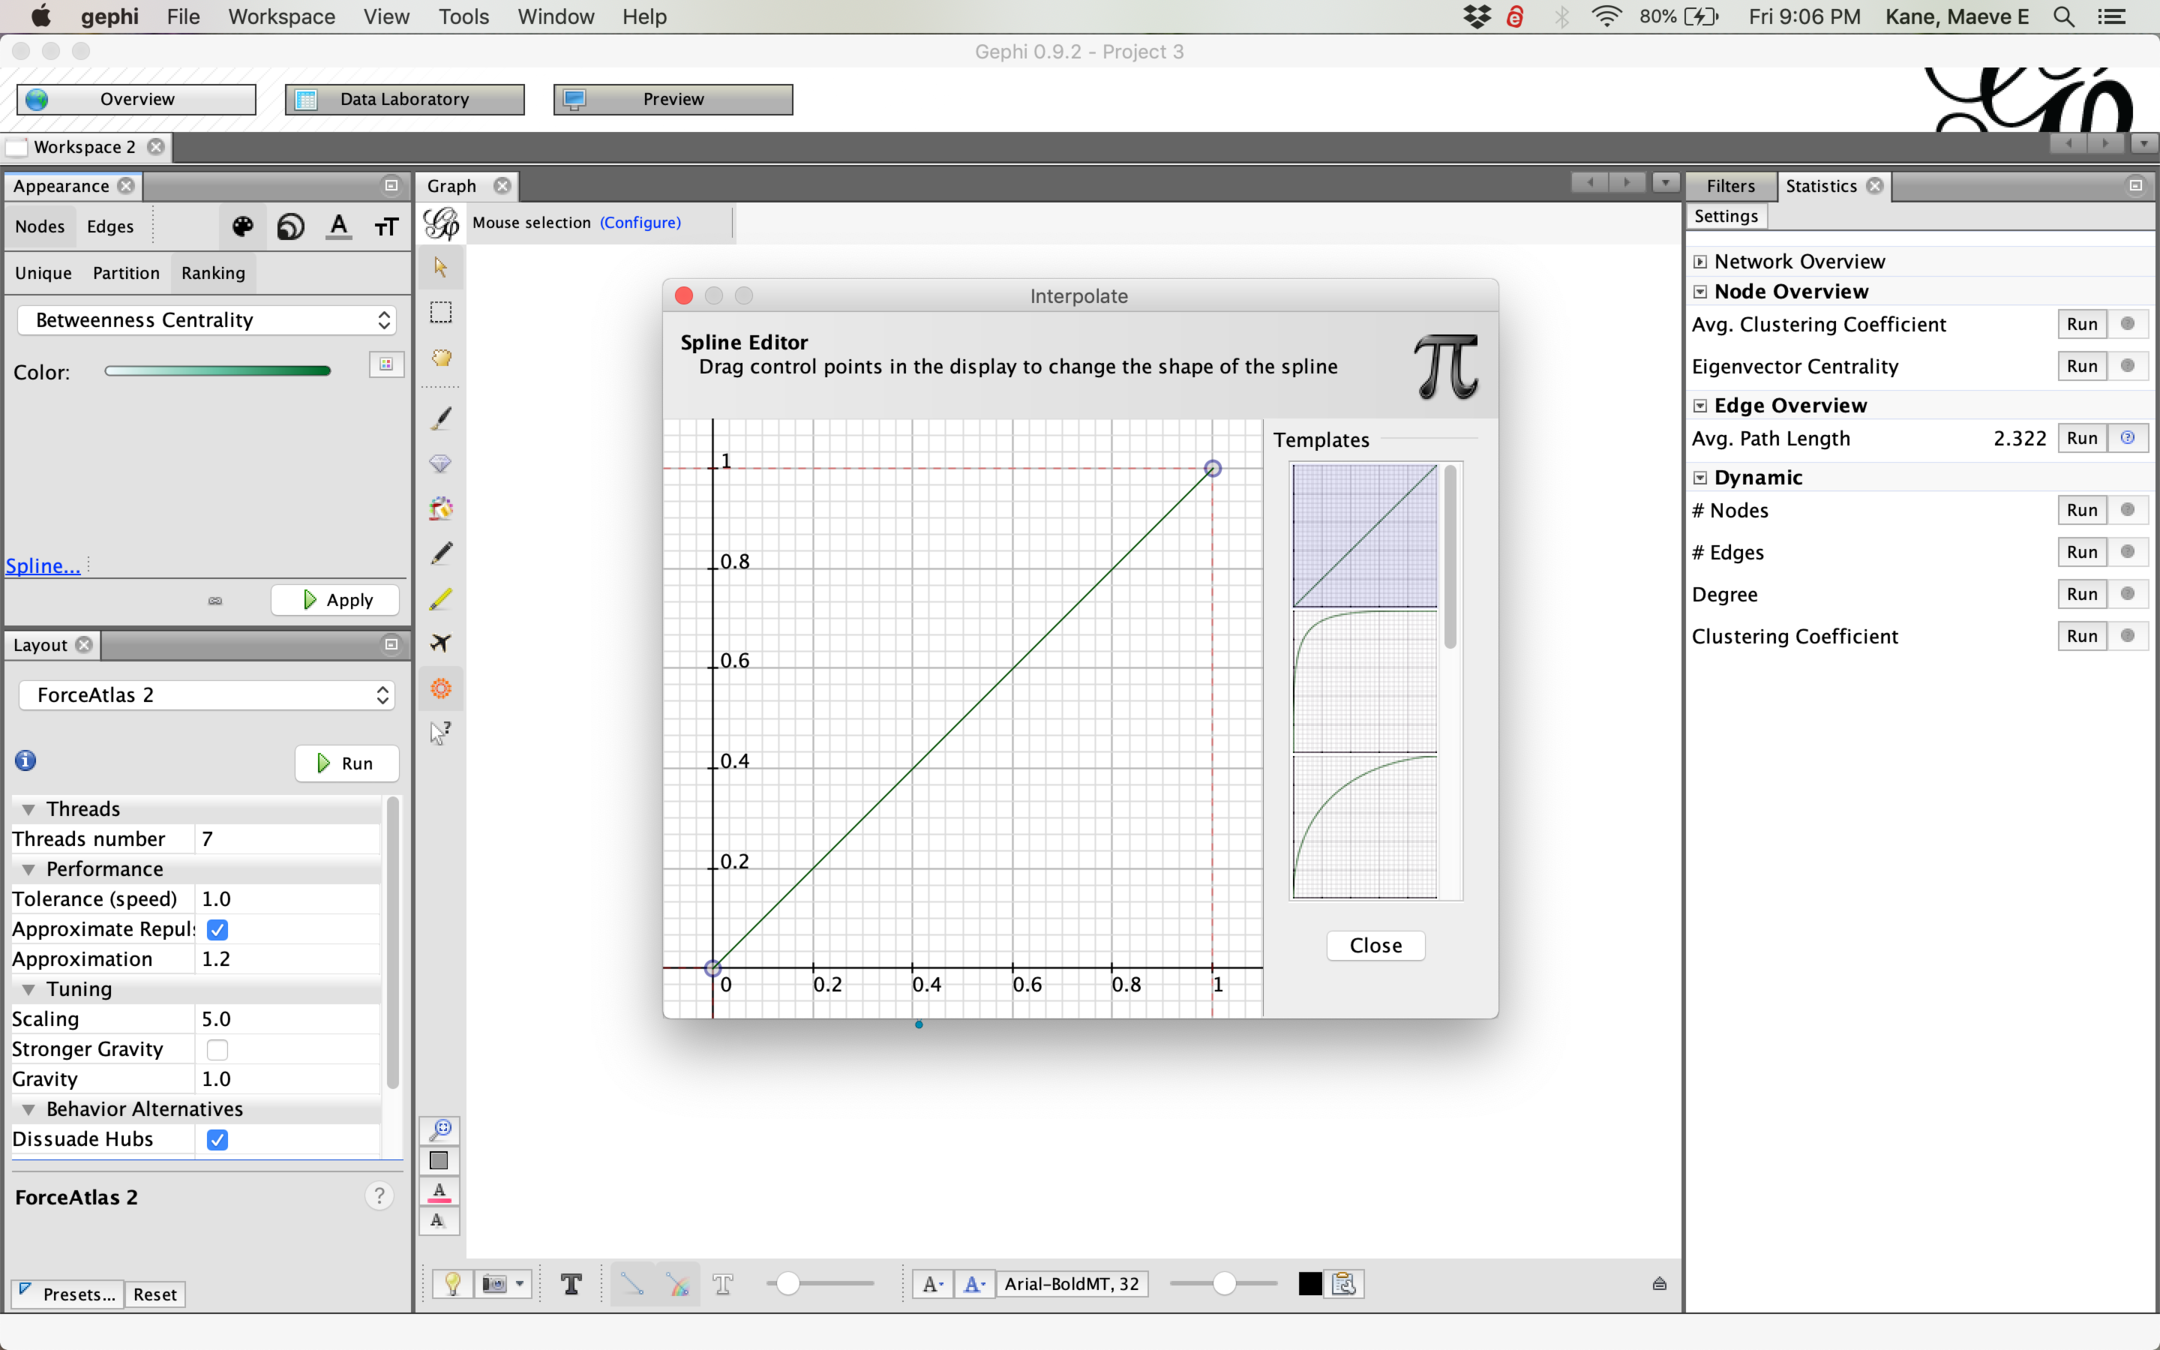Select the label size icon in Appearance
2160x1350 pixels.
pyautogui.click(x=386, y=227)
